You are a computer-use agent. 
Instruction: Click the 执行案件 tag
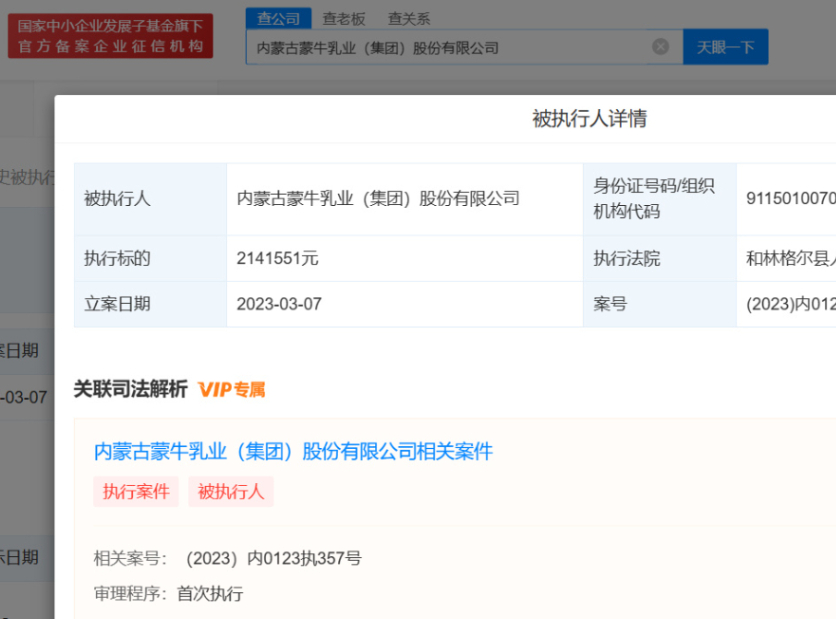point(136,491)
